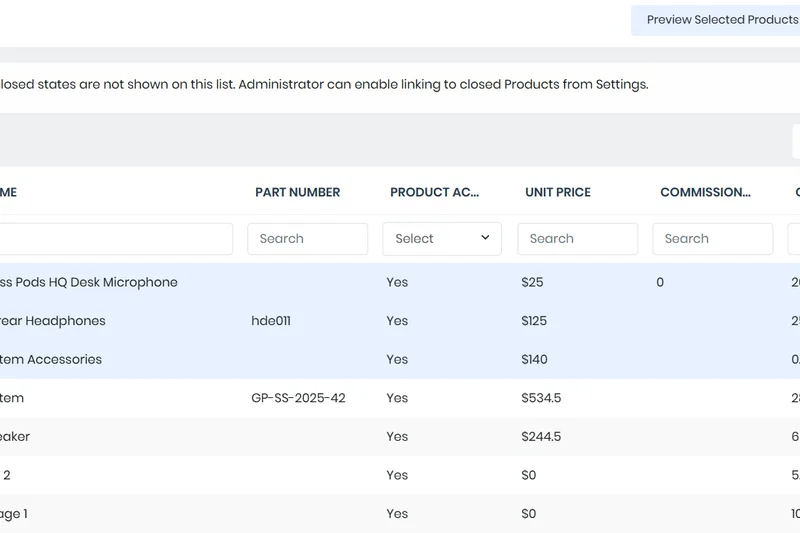The height and width of the screenshot is (533, 800).
Task: Click the Part Number search field
Action: pyautogui.click(x=308, y=239)
